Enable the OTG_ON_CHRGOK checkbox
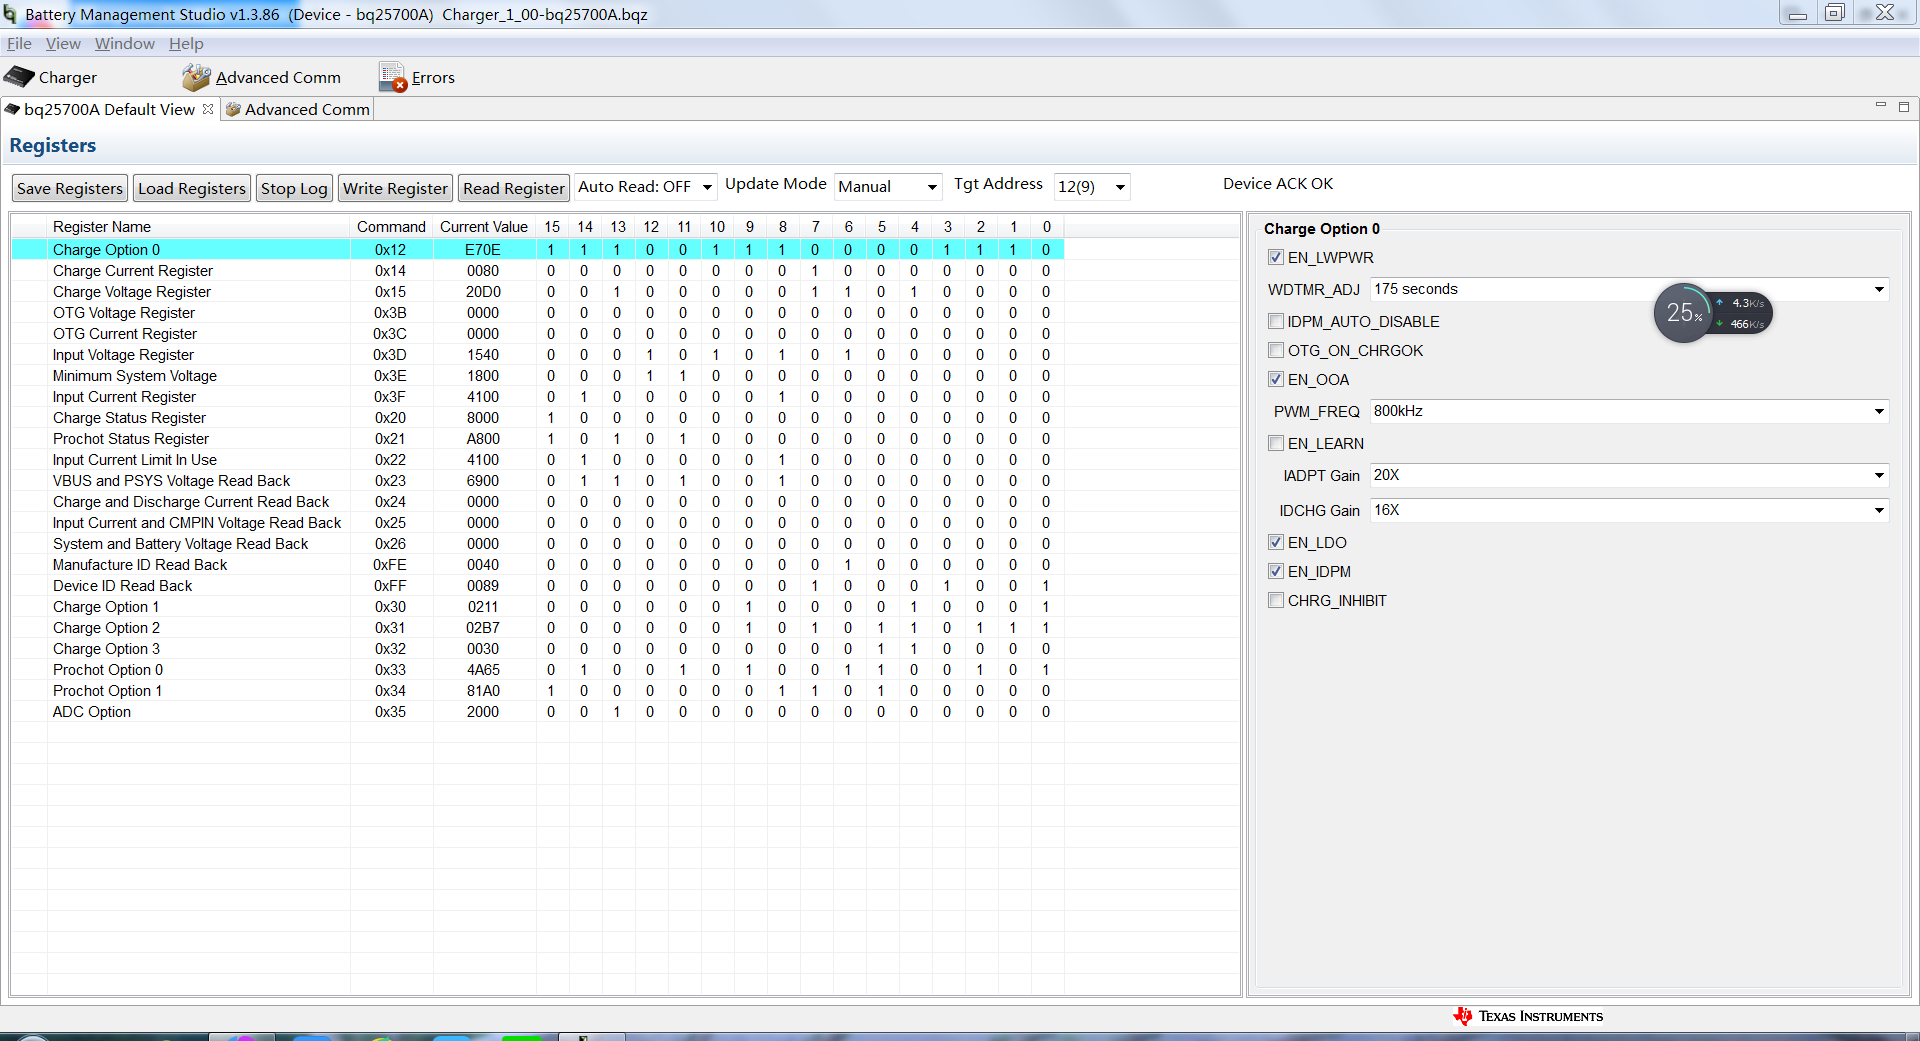This screenshot has height=1041, width=1920. [1276, 350]
